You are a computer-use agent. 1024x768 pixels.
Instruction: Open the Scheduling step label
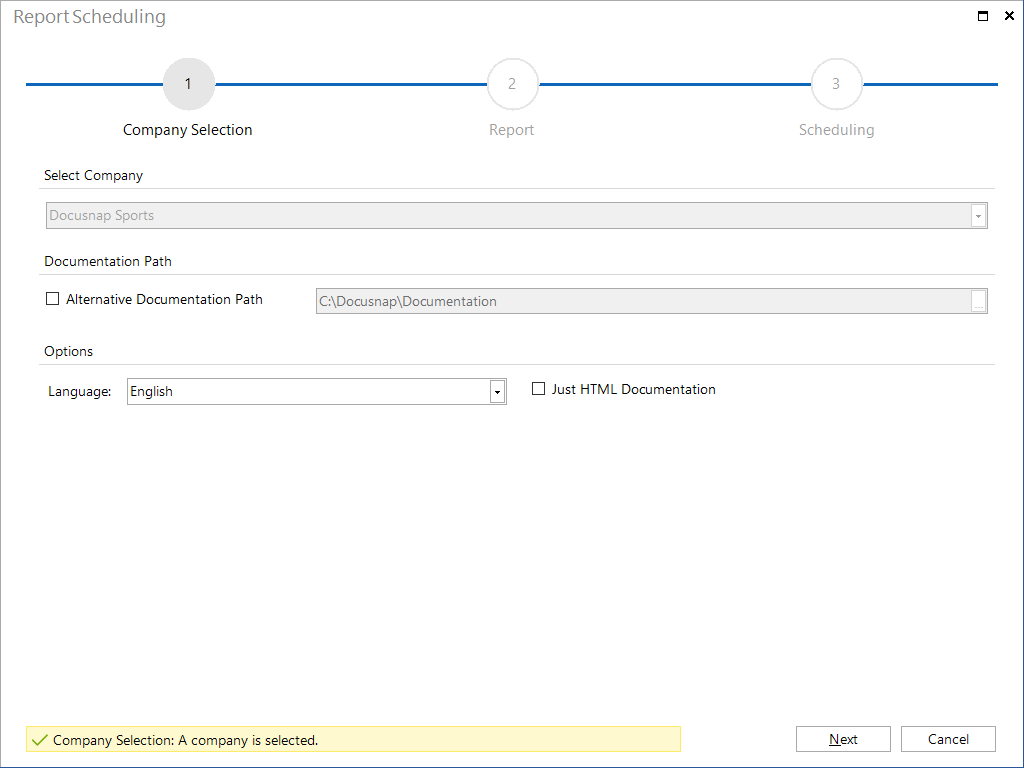(837, 130)
